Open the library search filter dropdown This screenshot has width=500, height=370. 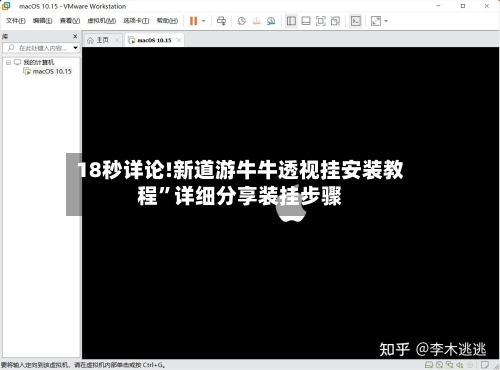click(76, 48)
